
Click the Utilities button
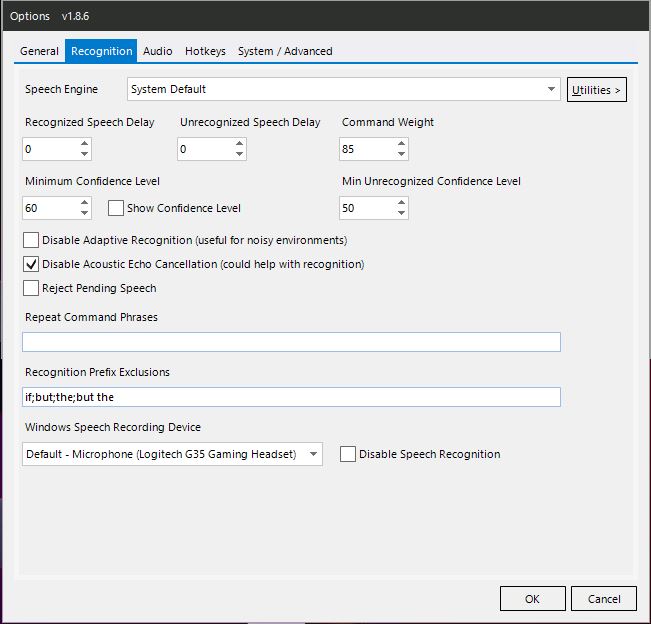[x=597, y=89]
